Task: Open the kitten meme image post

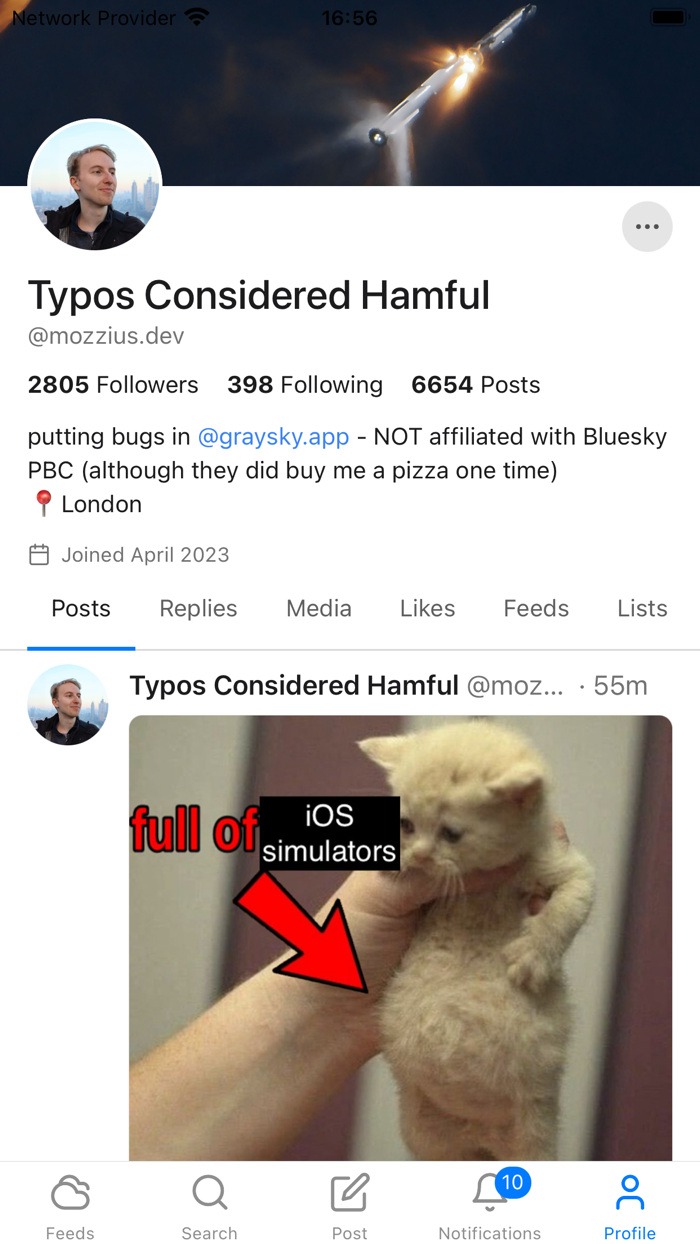Action: point(400,938)
